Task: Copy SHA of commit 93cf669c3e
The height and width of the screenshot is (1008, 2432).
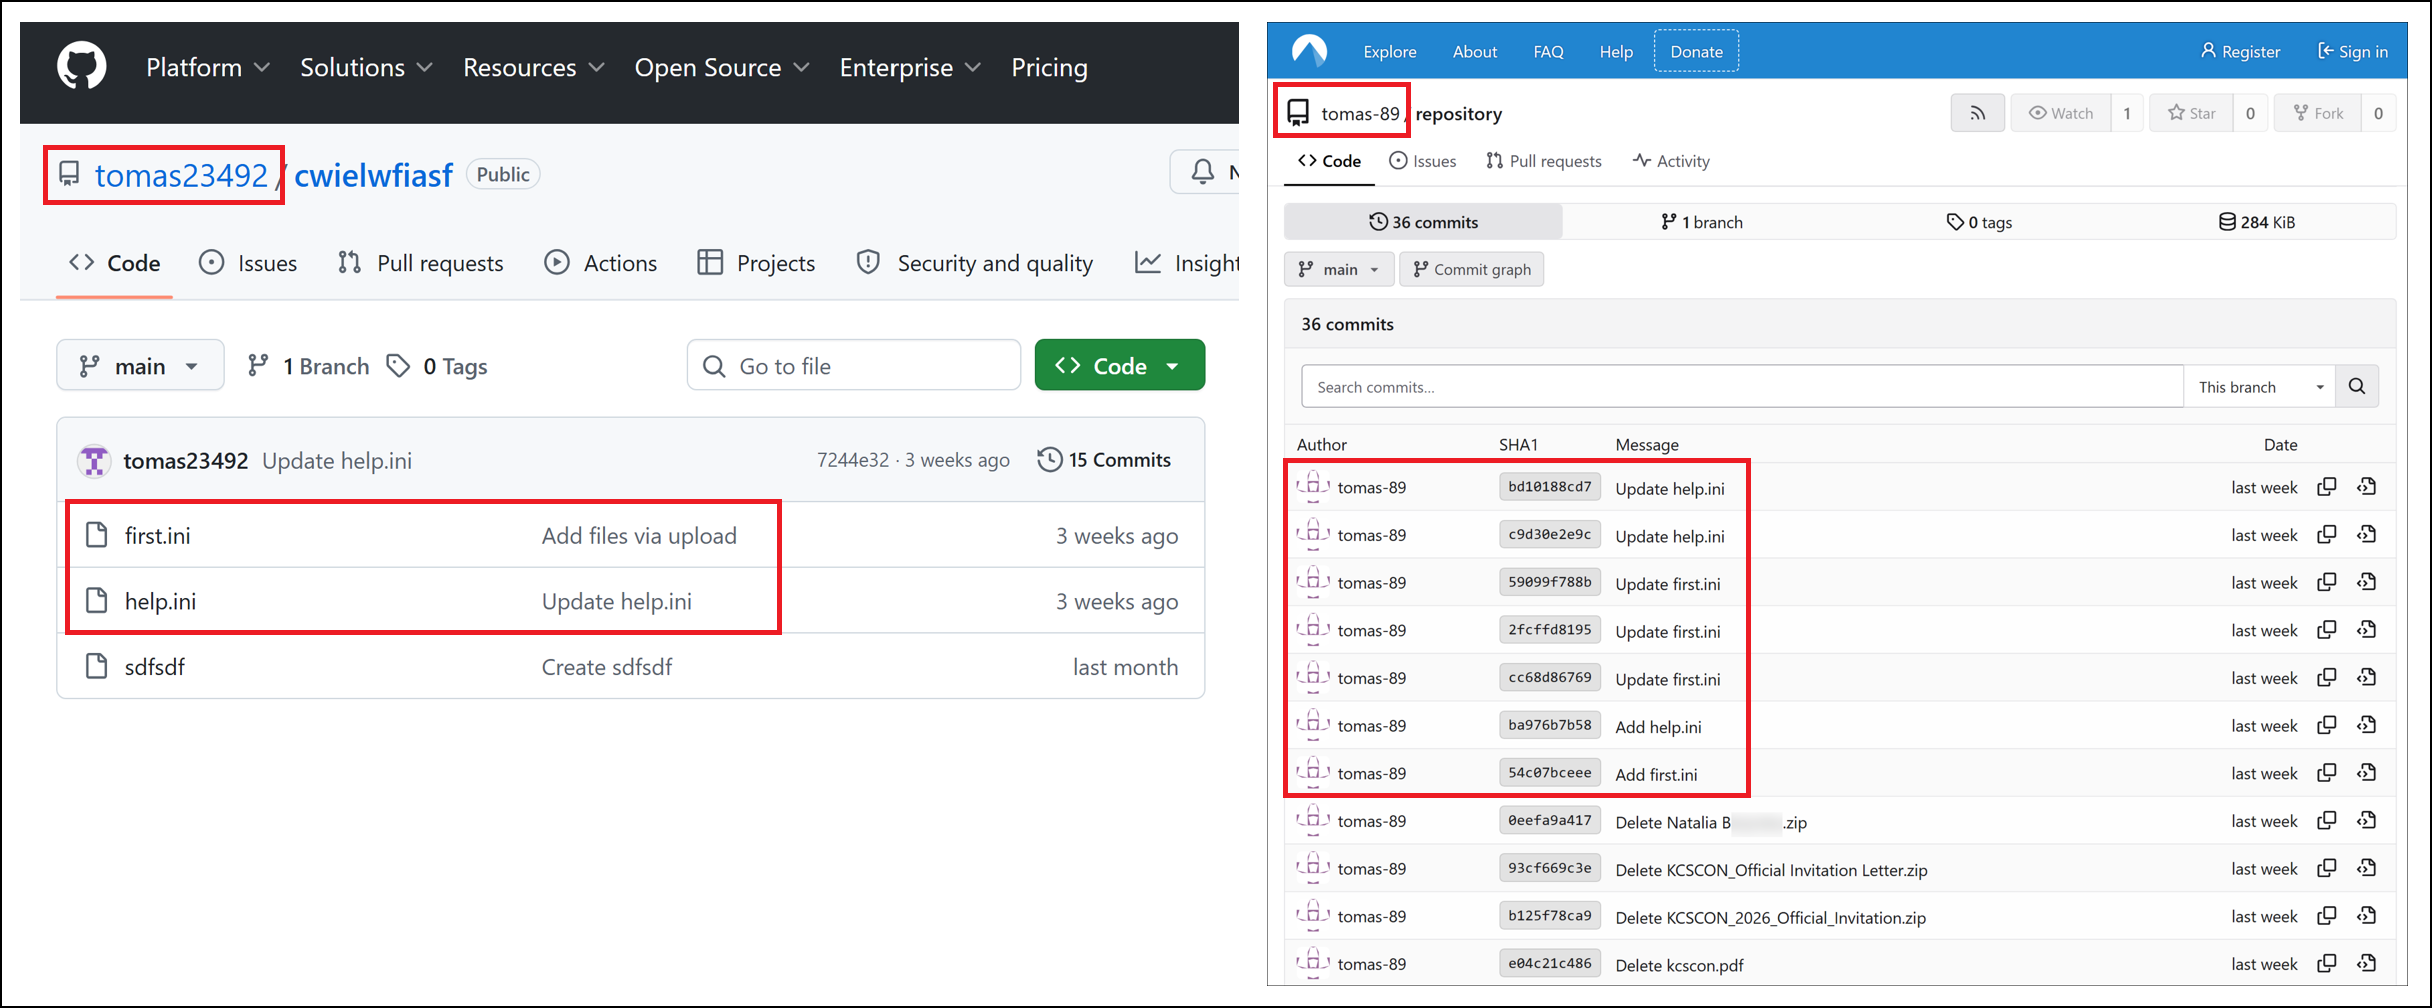Action: click(x=2327, y=868)
